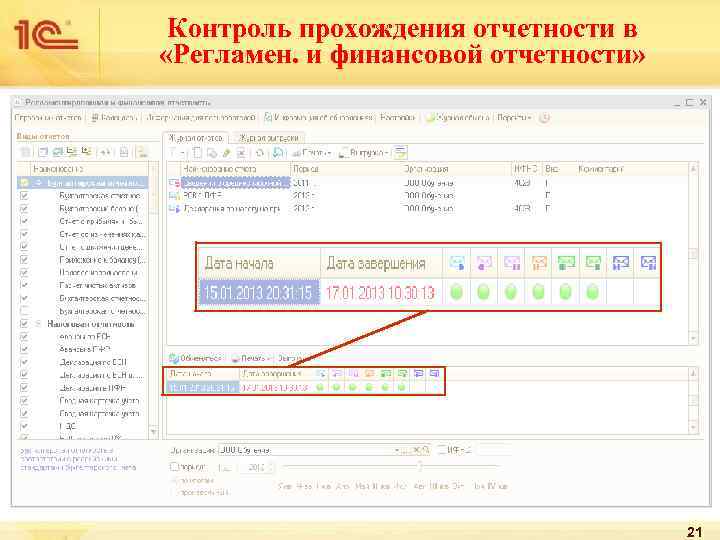Click the status icon of the РСВ-1 ПФР row
720x540 pixels.
pyautogui.click(x=174, y=196)
